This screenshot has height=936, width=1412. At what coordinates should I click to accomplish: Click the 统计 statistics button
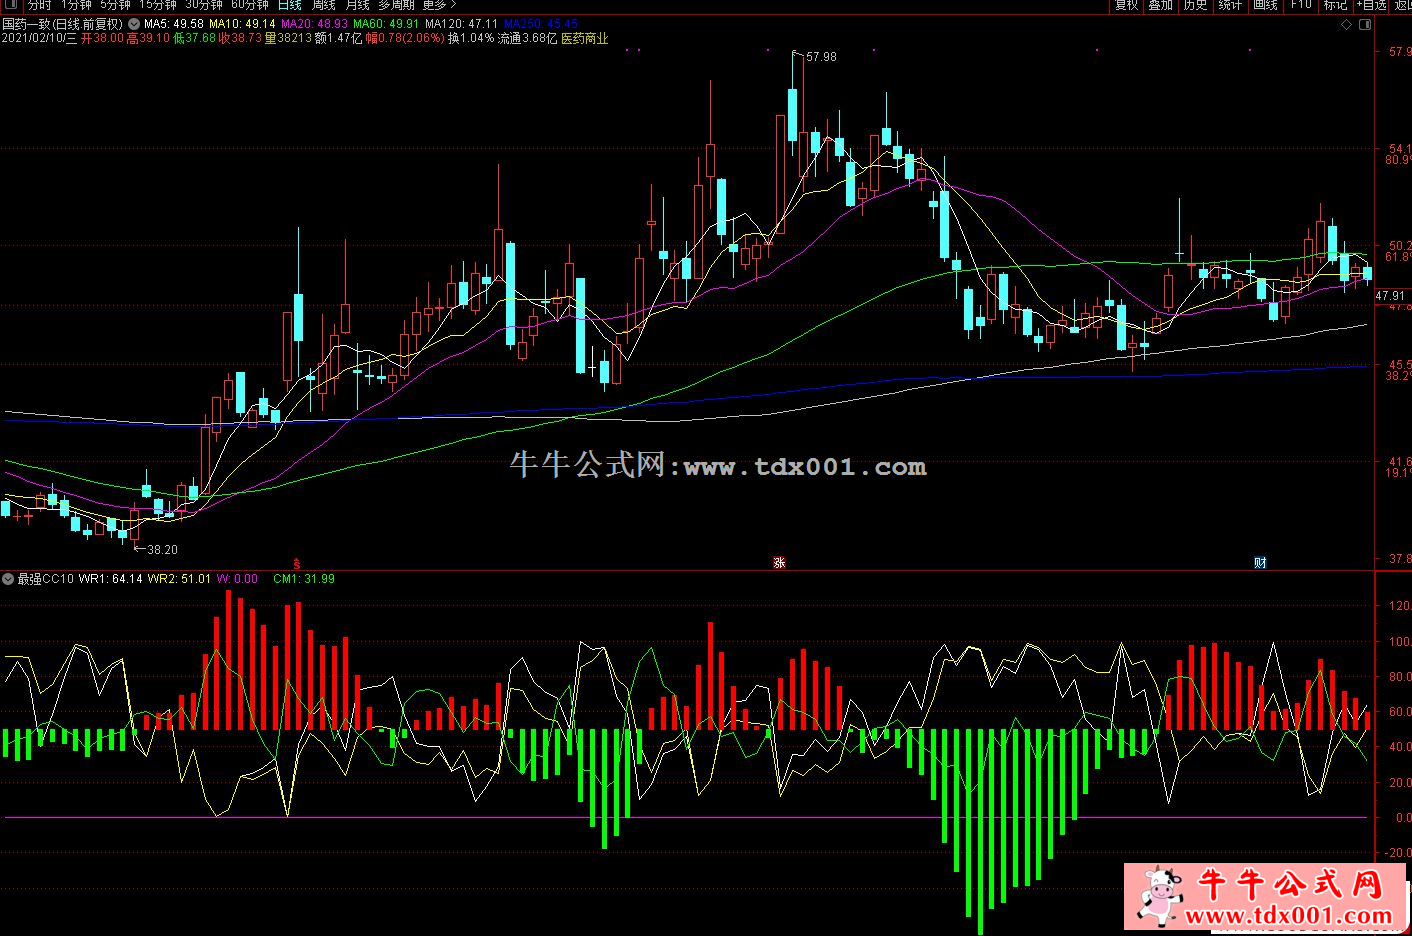click(x=1230, y=5)
